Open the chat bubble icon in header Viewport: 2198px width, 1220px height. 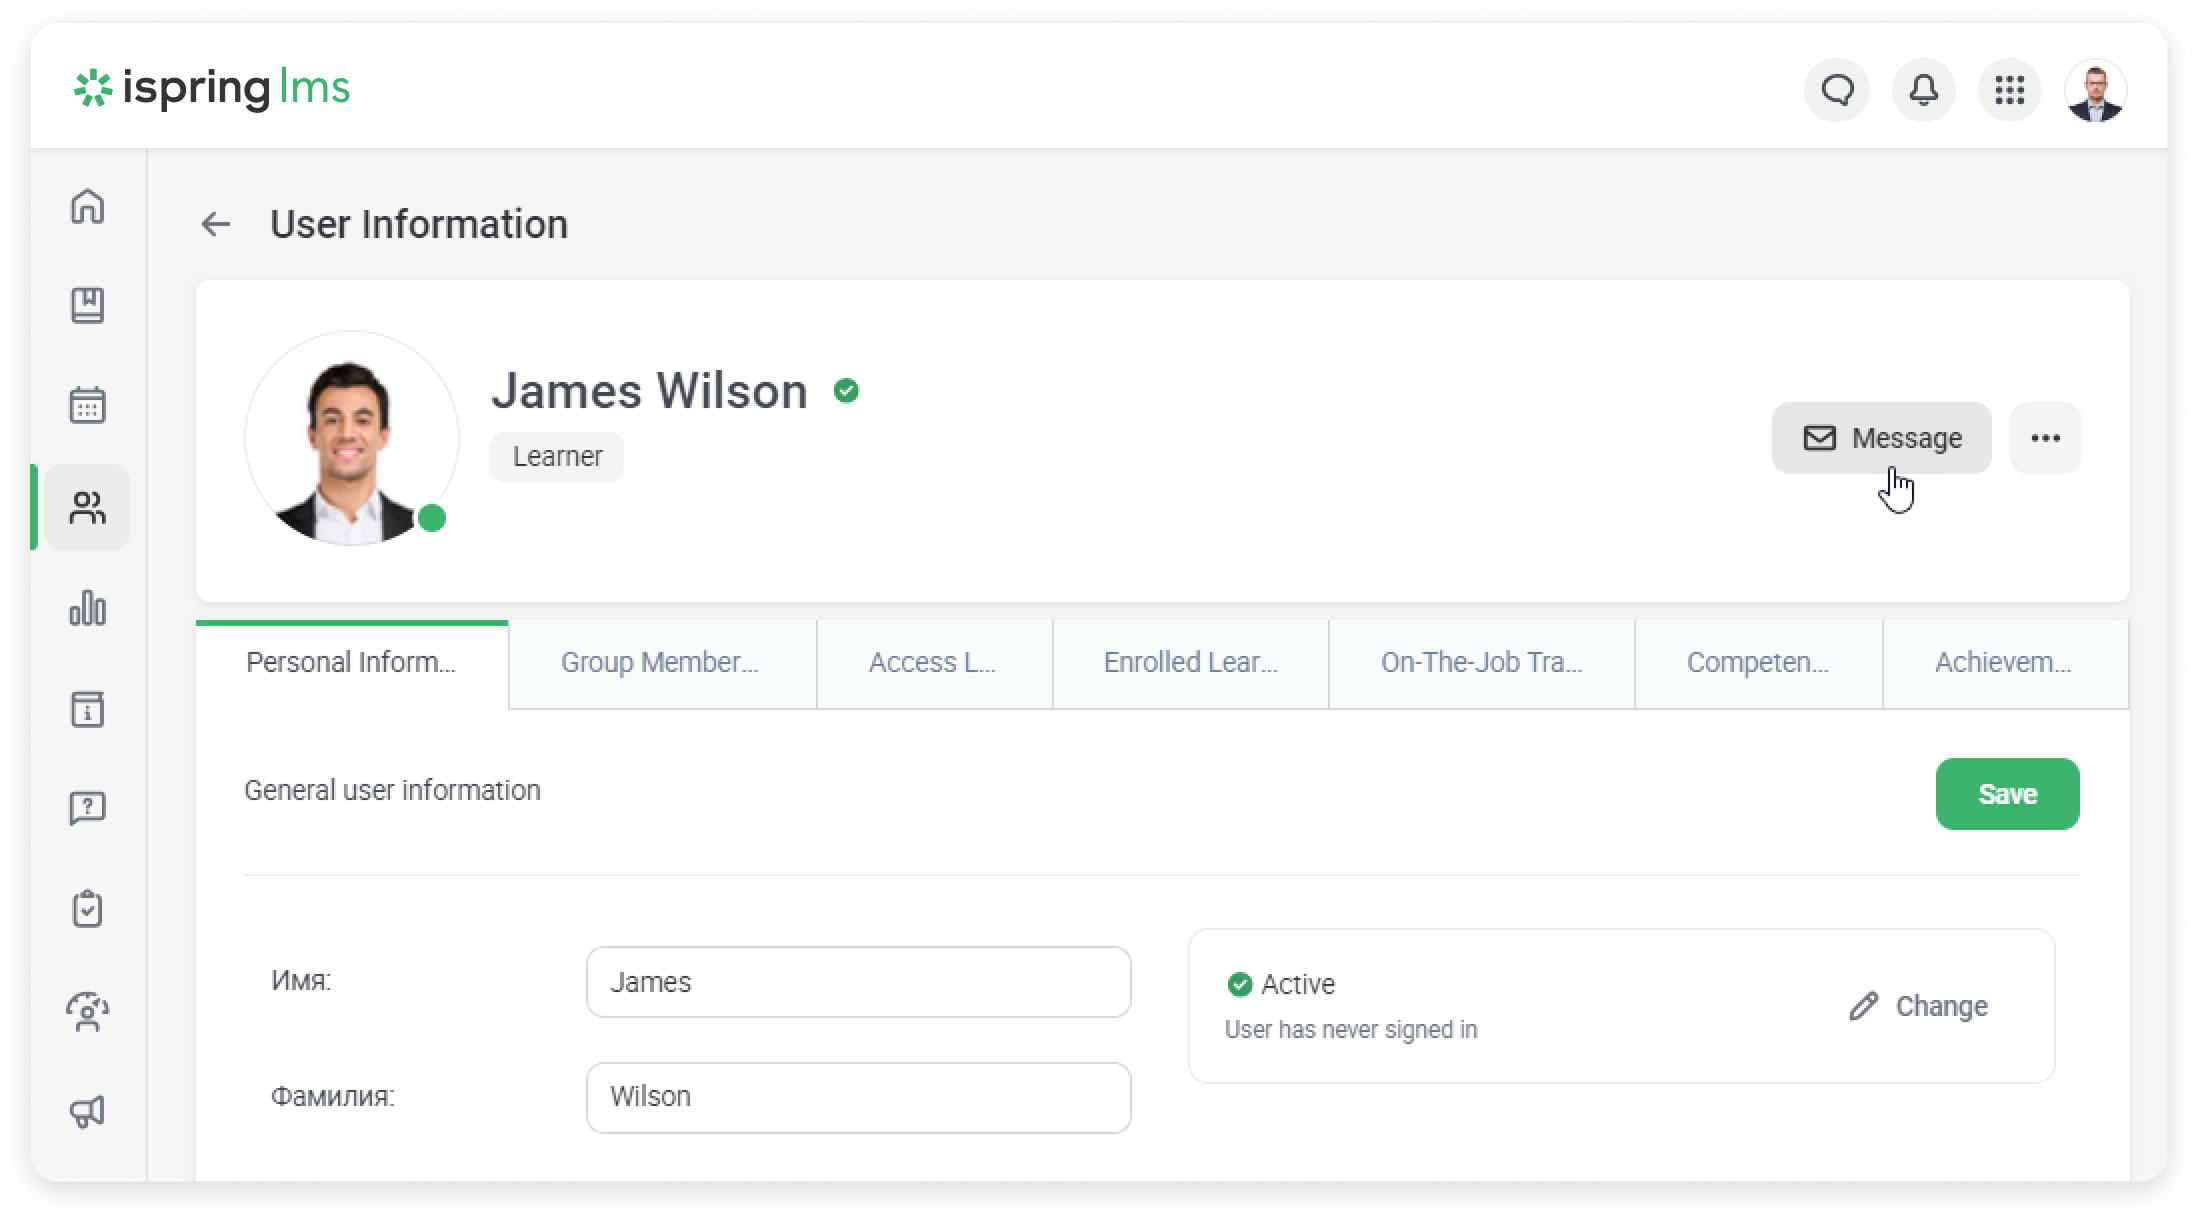click(x=1837, y=91)
